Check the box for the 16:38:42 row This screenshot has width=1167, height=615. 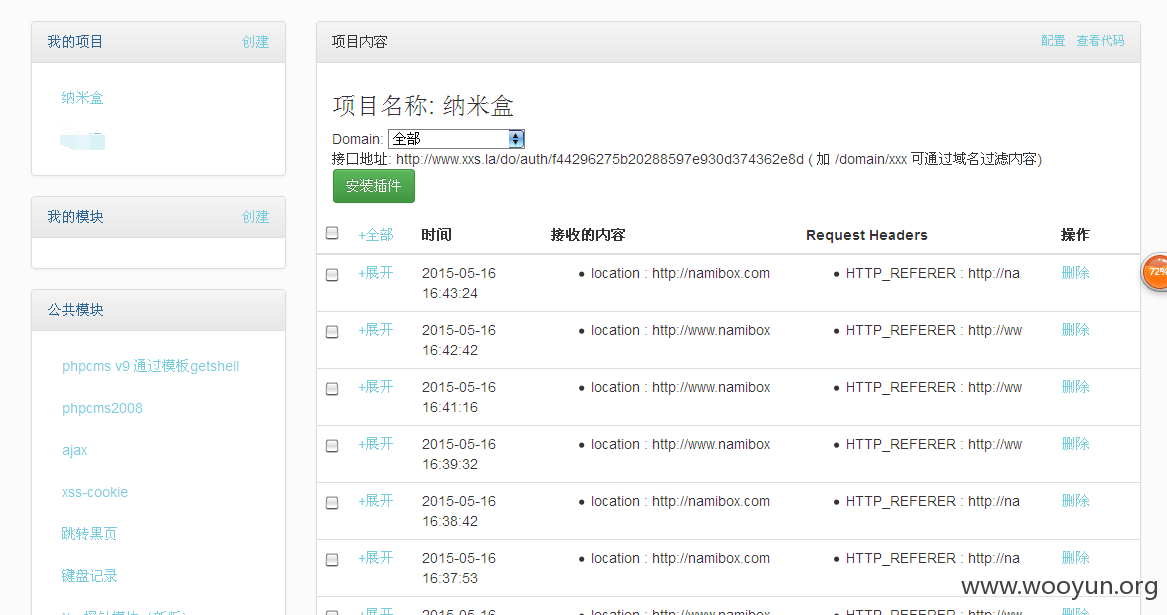[x=332, y=503]
